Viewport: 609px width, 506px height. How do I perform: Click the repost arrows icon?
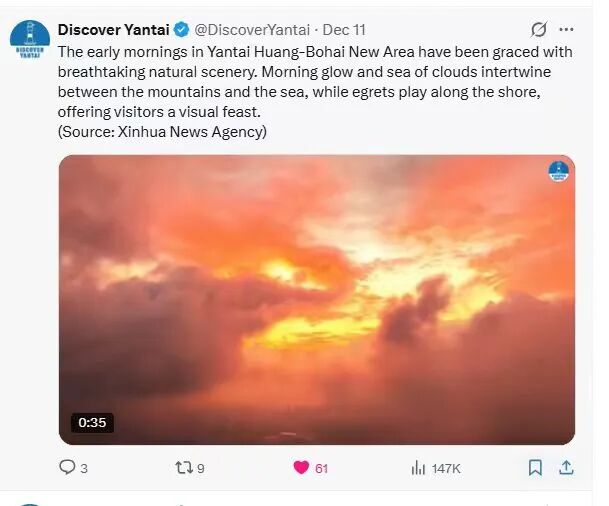coord(183,467)
